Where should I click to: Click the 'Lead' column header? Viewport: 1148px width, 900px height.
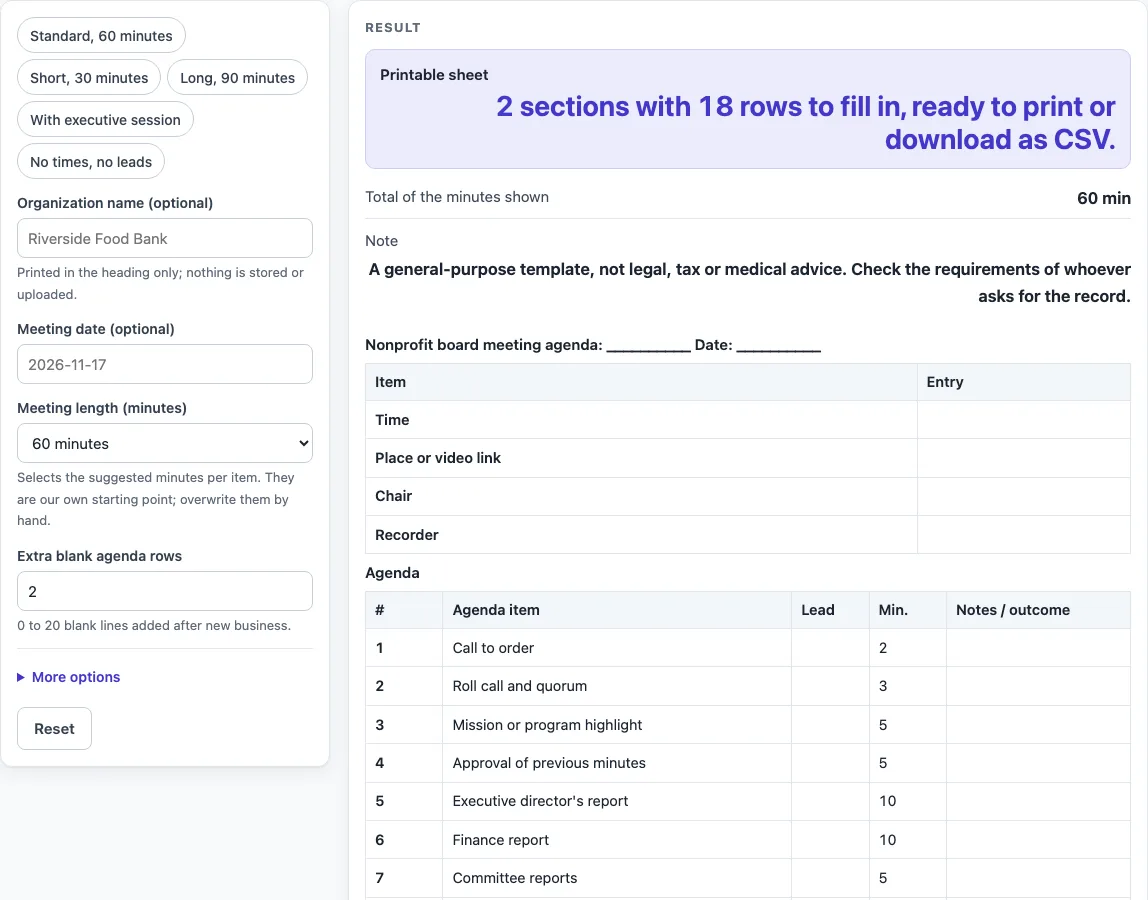[818, 610]
